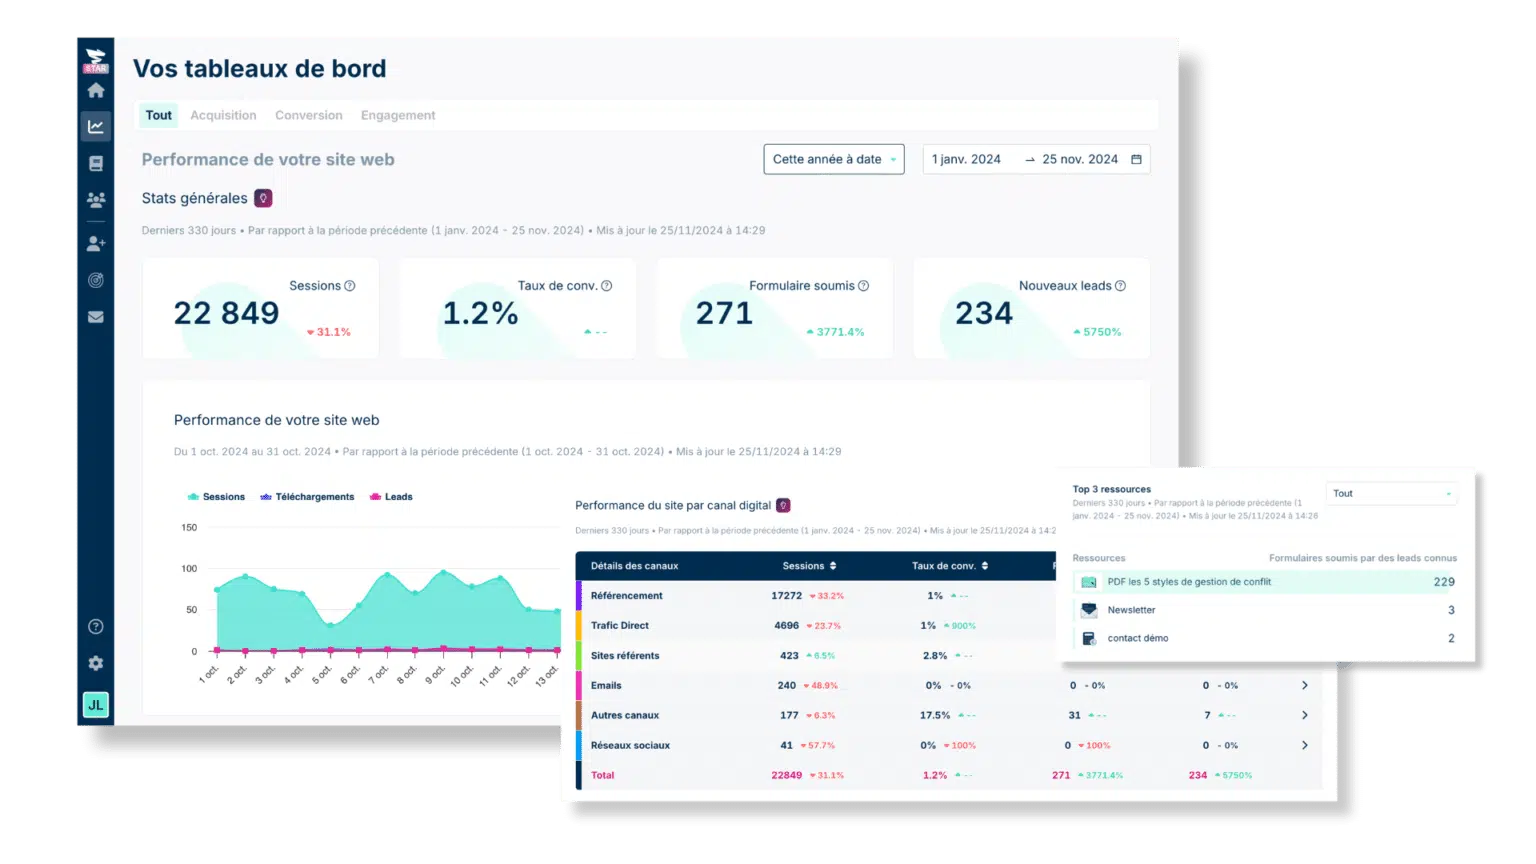Viewport: 1536px width, 864px height.
Task: Click the JL user avatar button
Action: coord(96,705)
